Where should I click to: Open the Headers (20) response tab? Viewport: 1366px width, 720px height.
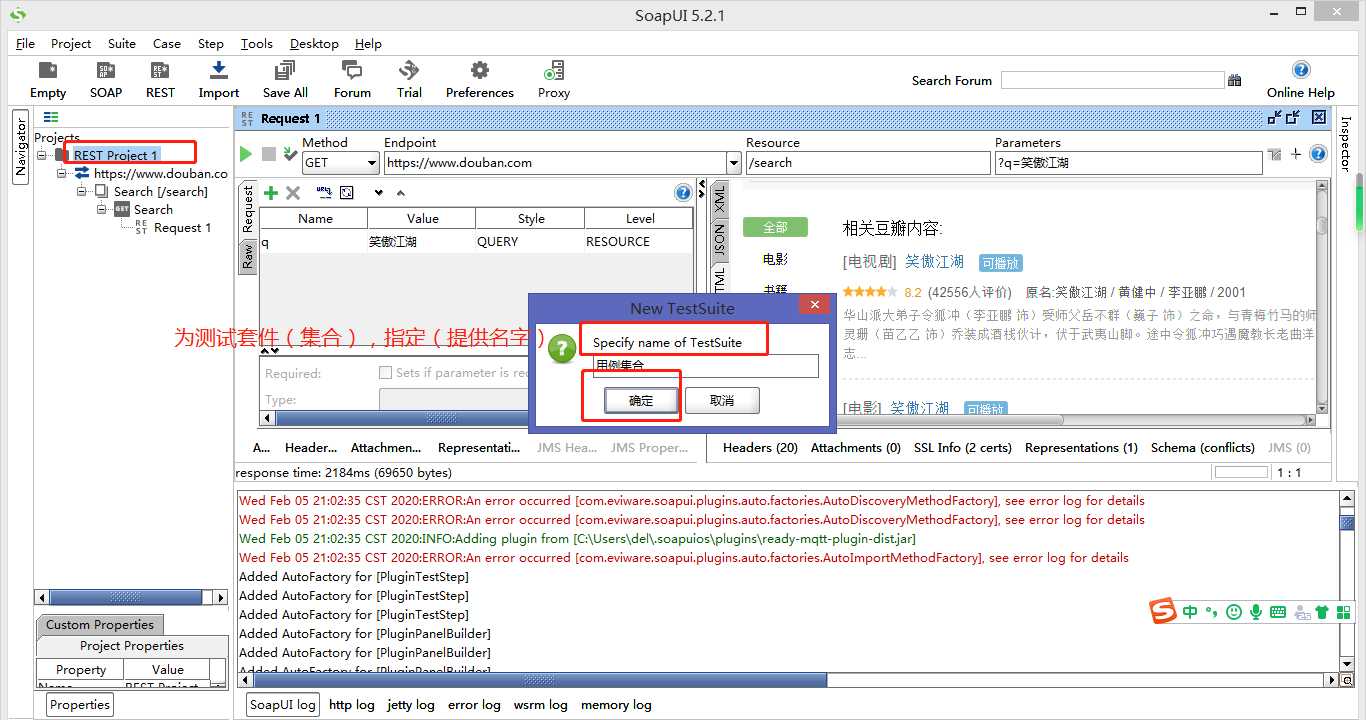[760, 447]
